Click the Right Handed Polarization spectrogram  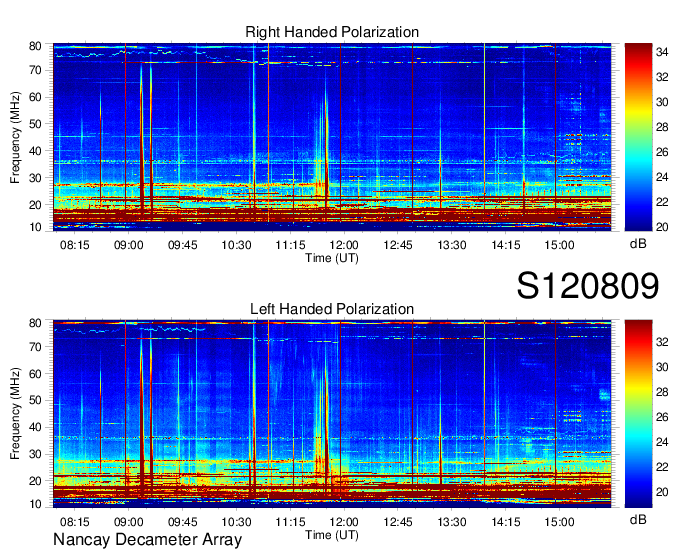(332, 137)
